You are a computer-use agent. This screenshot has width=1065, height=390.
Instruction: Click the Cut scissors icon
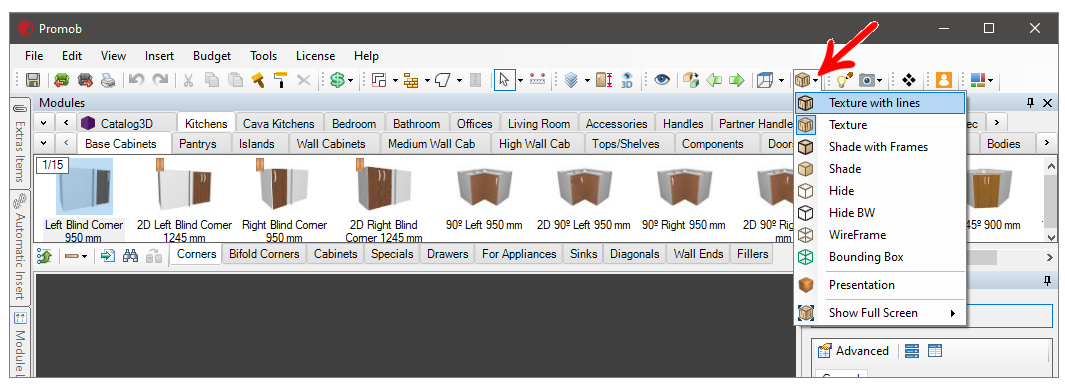coord(188,80)
